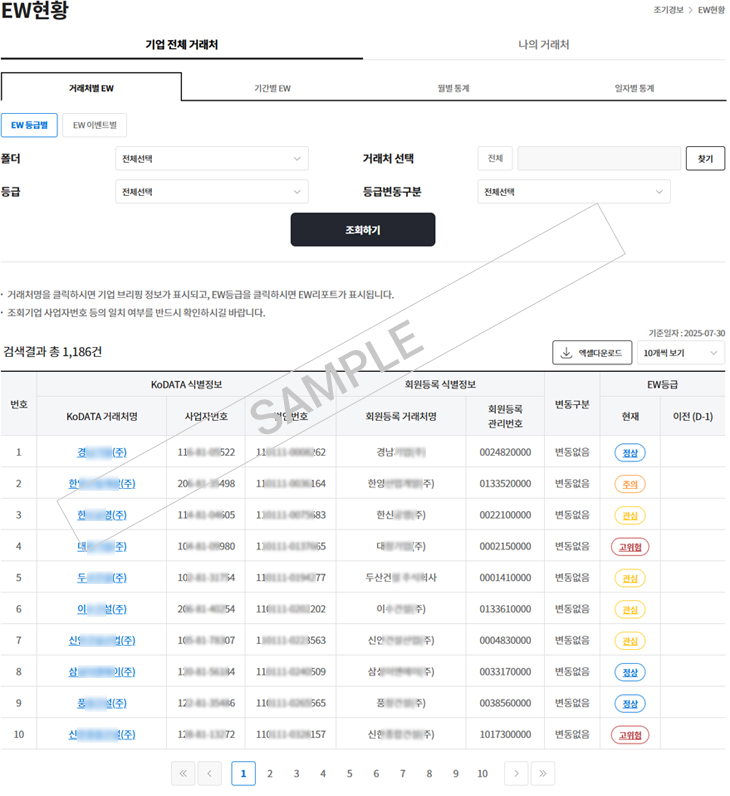Select the EW 등급별 toggle option

point(29,125)
